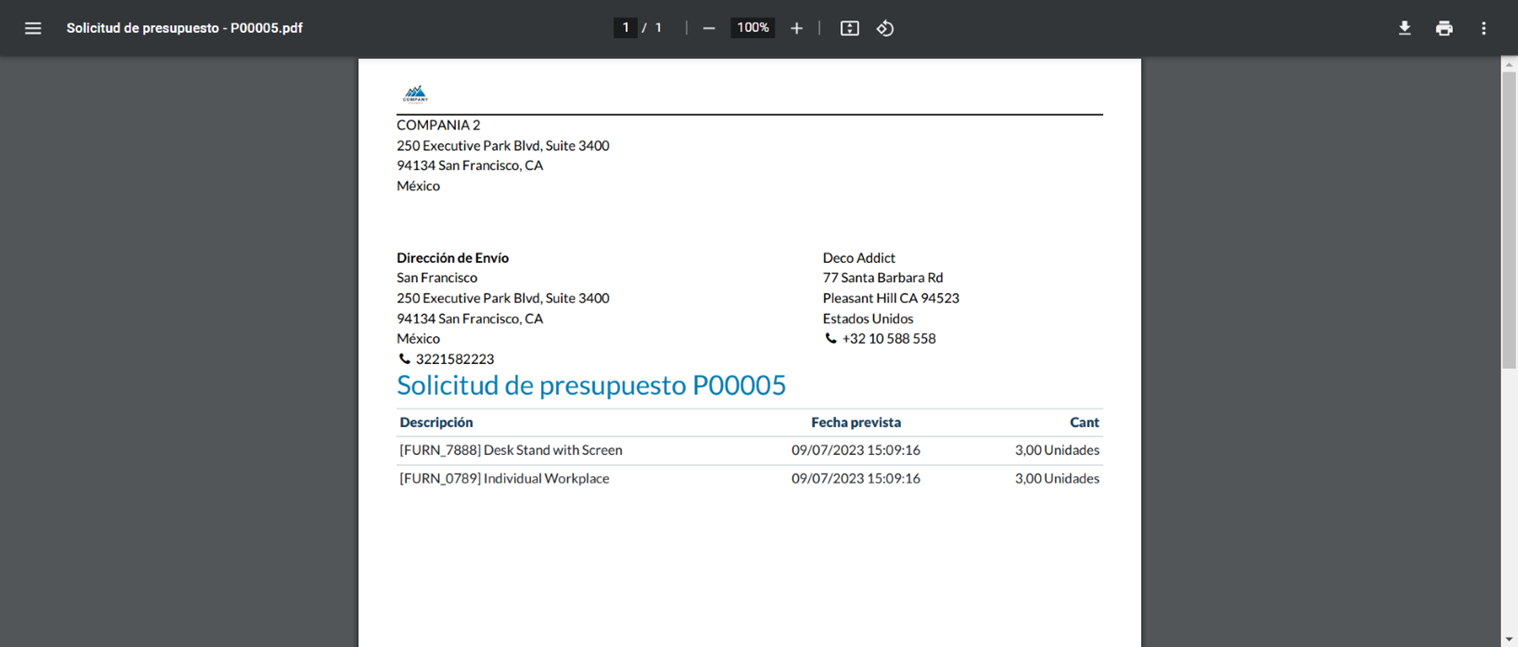Click the Deco Addict phone number
Image resolution: width=1518 pixels, height=647 pixels.
pyautogui.click(x=888, y=339)
